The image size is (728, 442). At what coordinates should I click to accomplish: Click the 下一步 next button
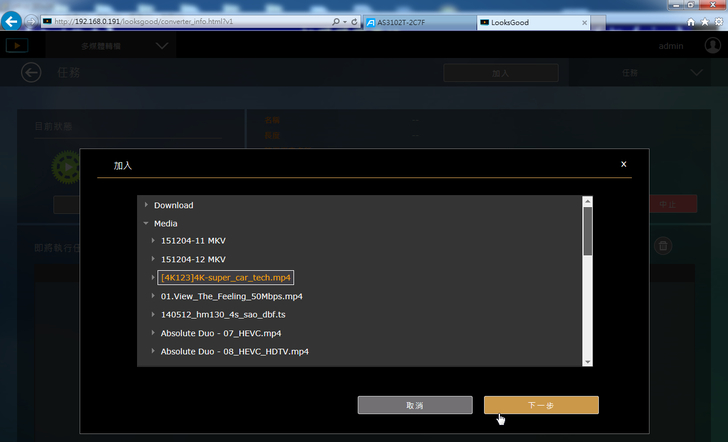541,405
